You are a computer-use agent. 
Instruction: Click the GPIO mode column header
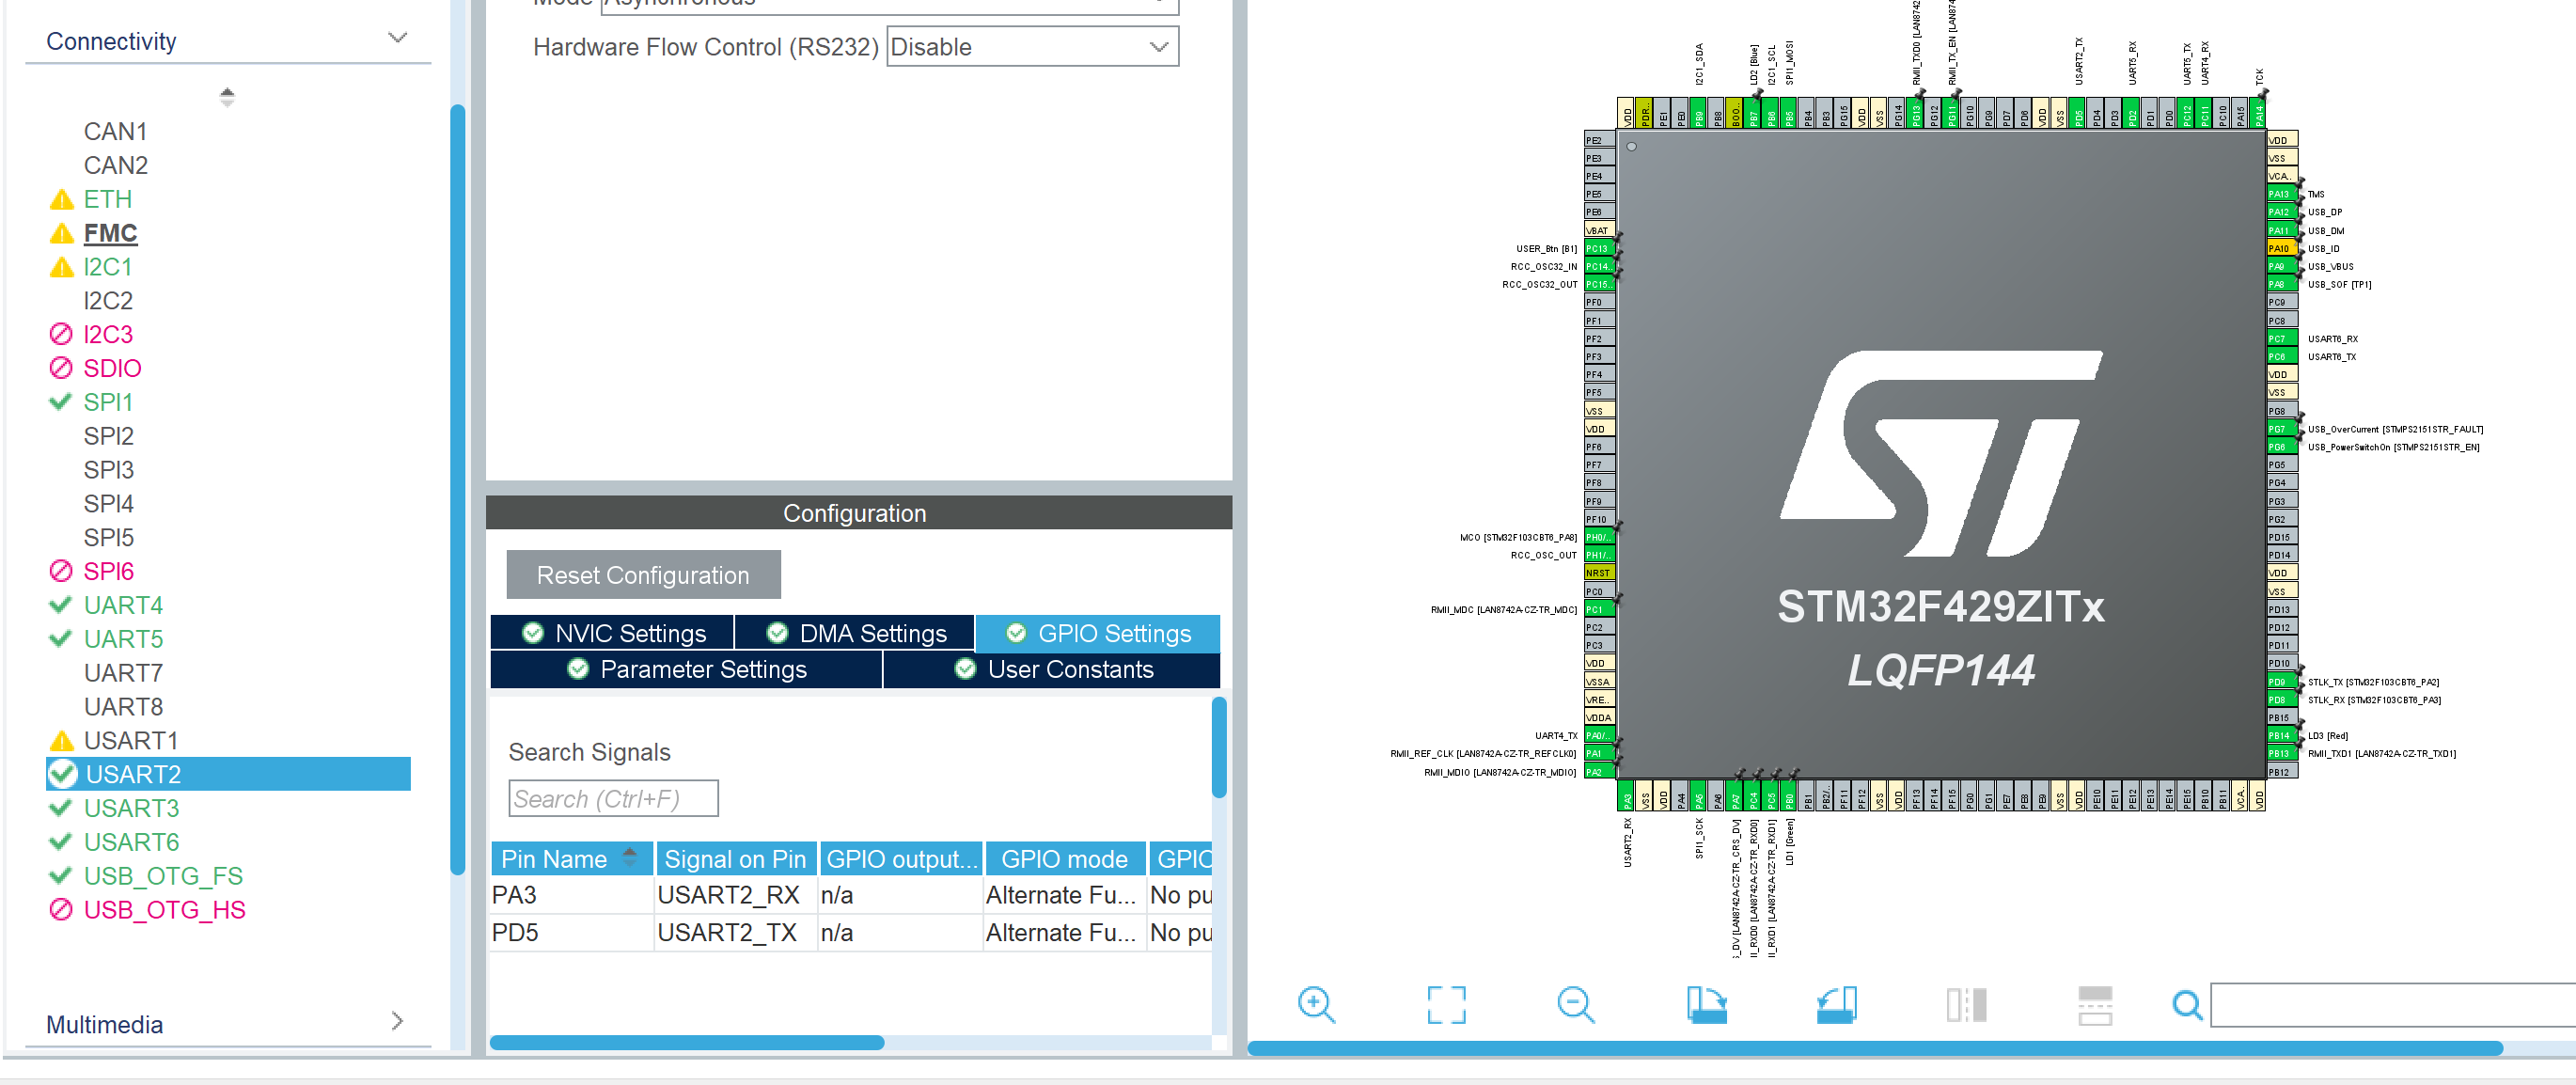(x=1064, y=859)
